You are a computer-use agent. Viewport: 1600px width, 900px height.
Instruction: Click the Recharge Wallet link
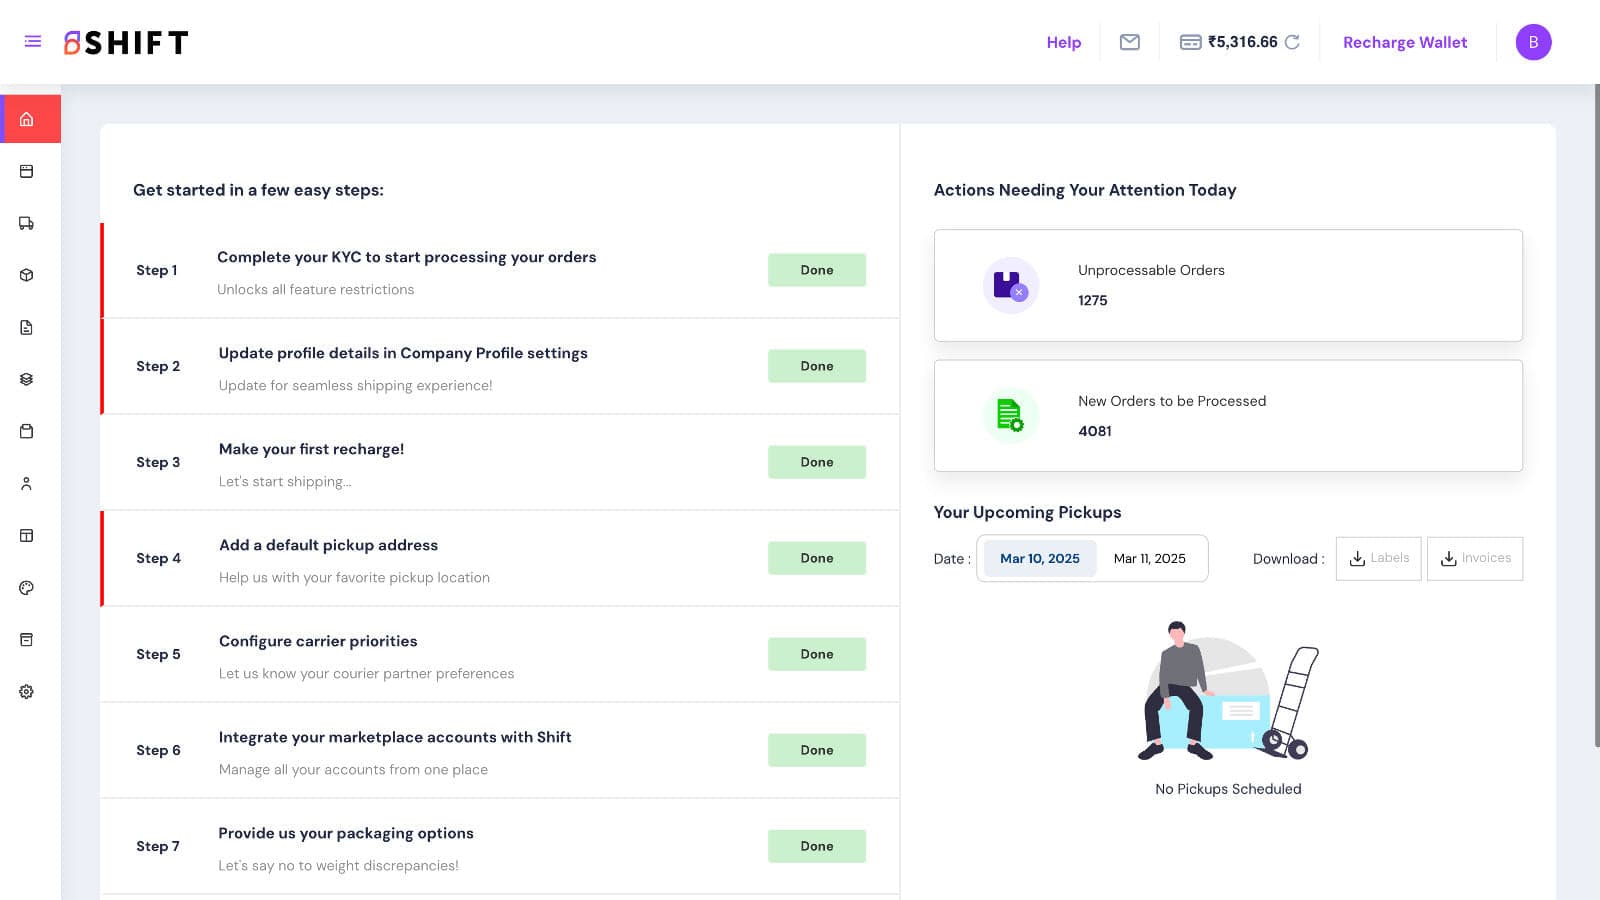pos(1405,42)
